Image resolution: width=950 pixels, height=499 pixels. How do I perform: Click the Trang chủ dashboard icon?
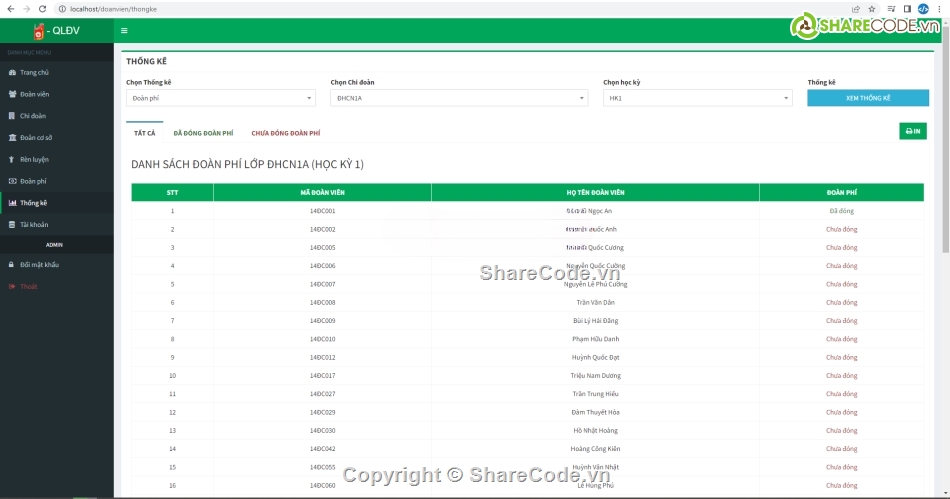12,73
